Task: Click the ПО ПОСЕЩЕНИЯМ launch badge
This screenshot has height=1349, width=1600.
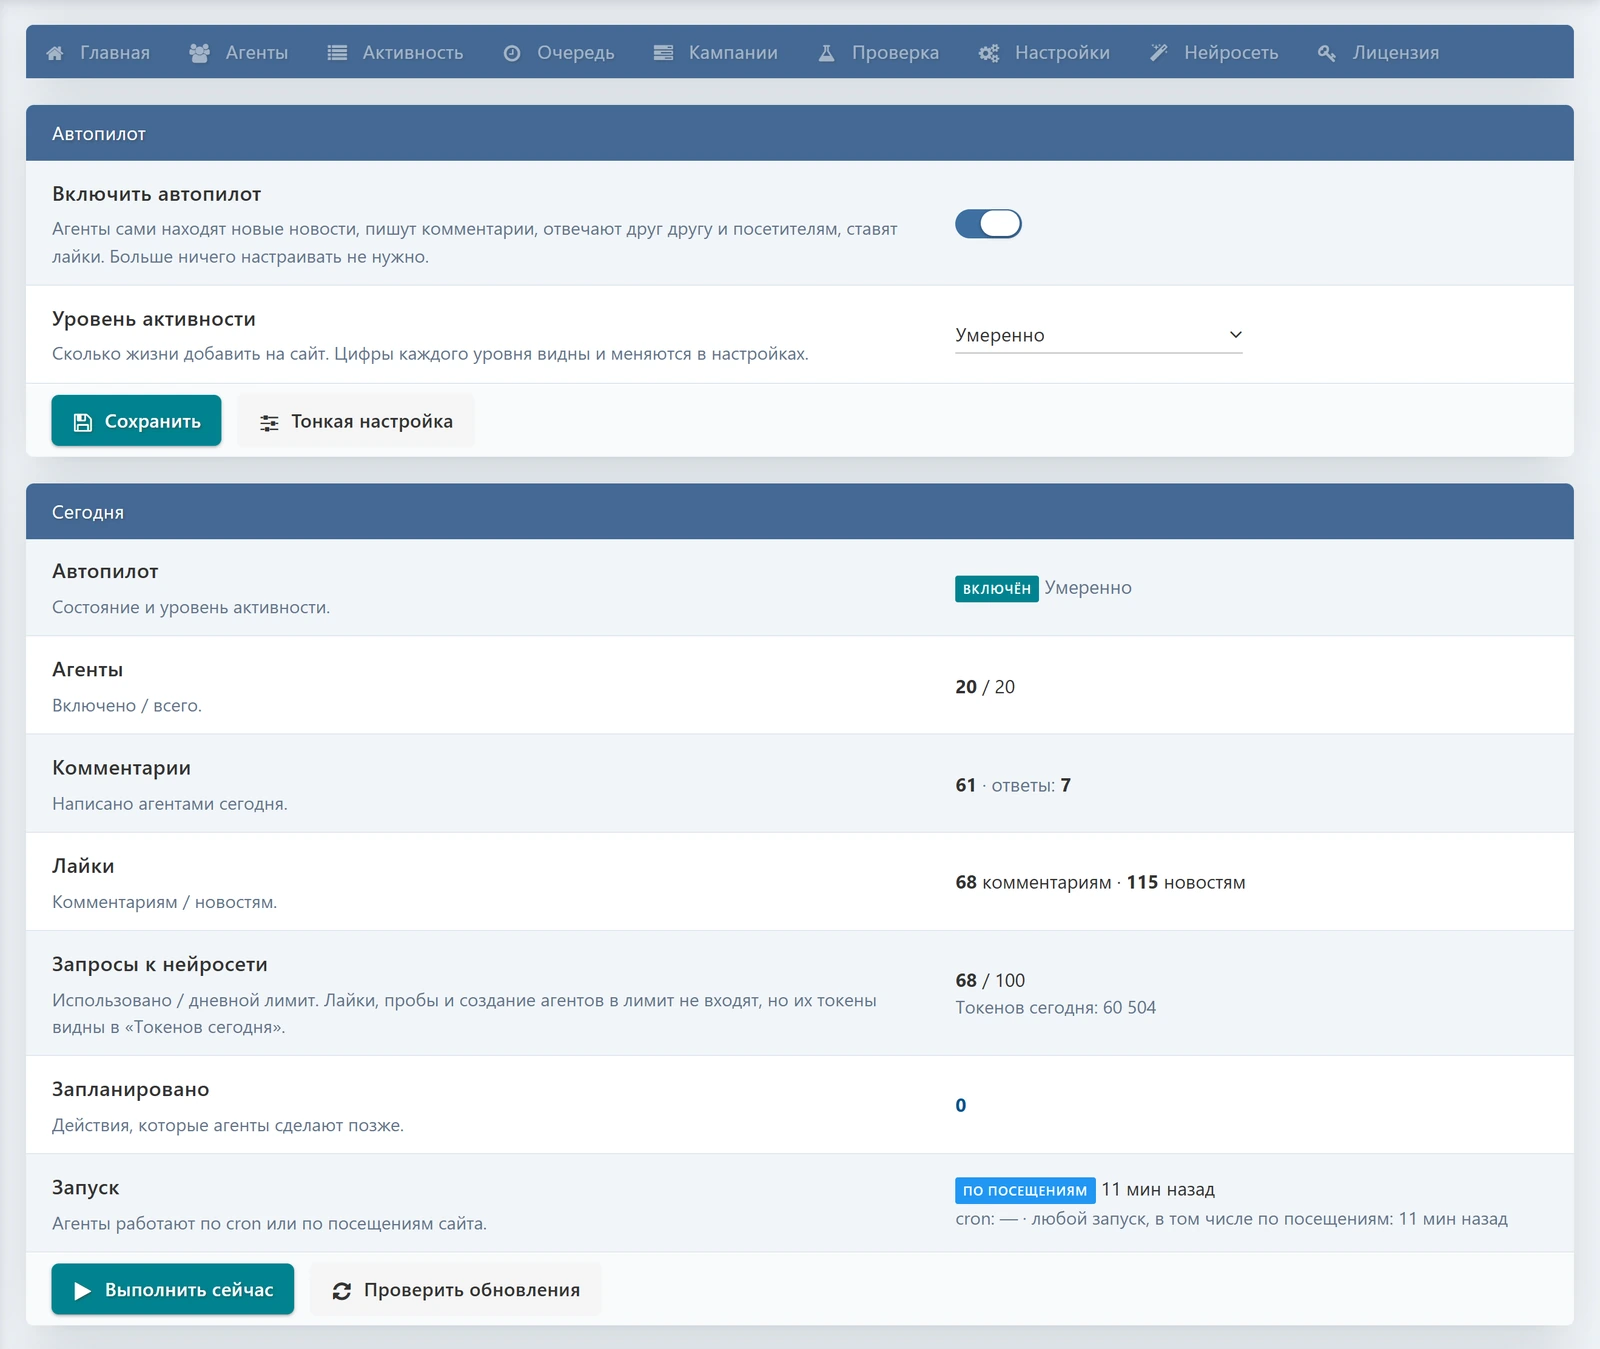Action: [1025, 1190]
